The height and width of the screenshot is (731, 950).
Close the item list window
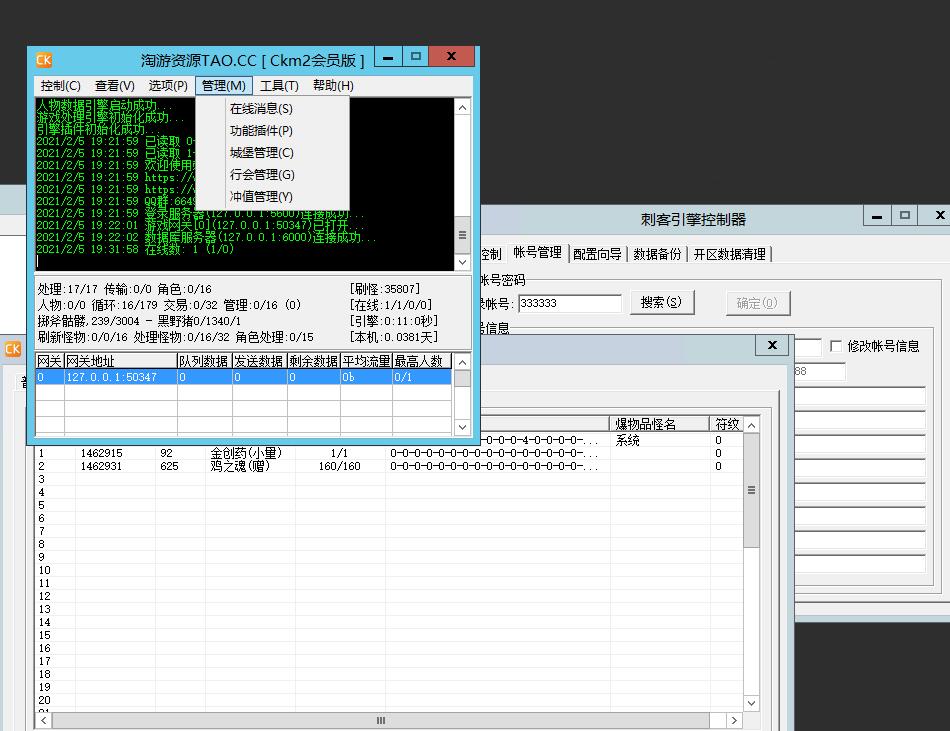[x=771, y=345]
